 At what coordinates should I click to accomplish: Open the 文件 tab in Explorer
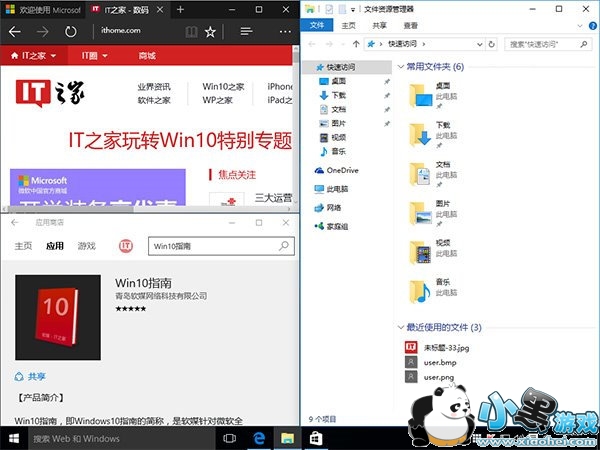[x=317, y=25]
